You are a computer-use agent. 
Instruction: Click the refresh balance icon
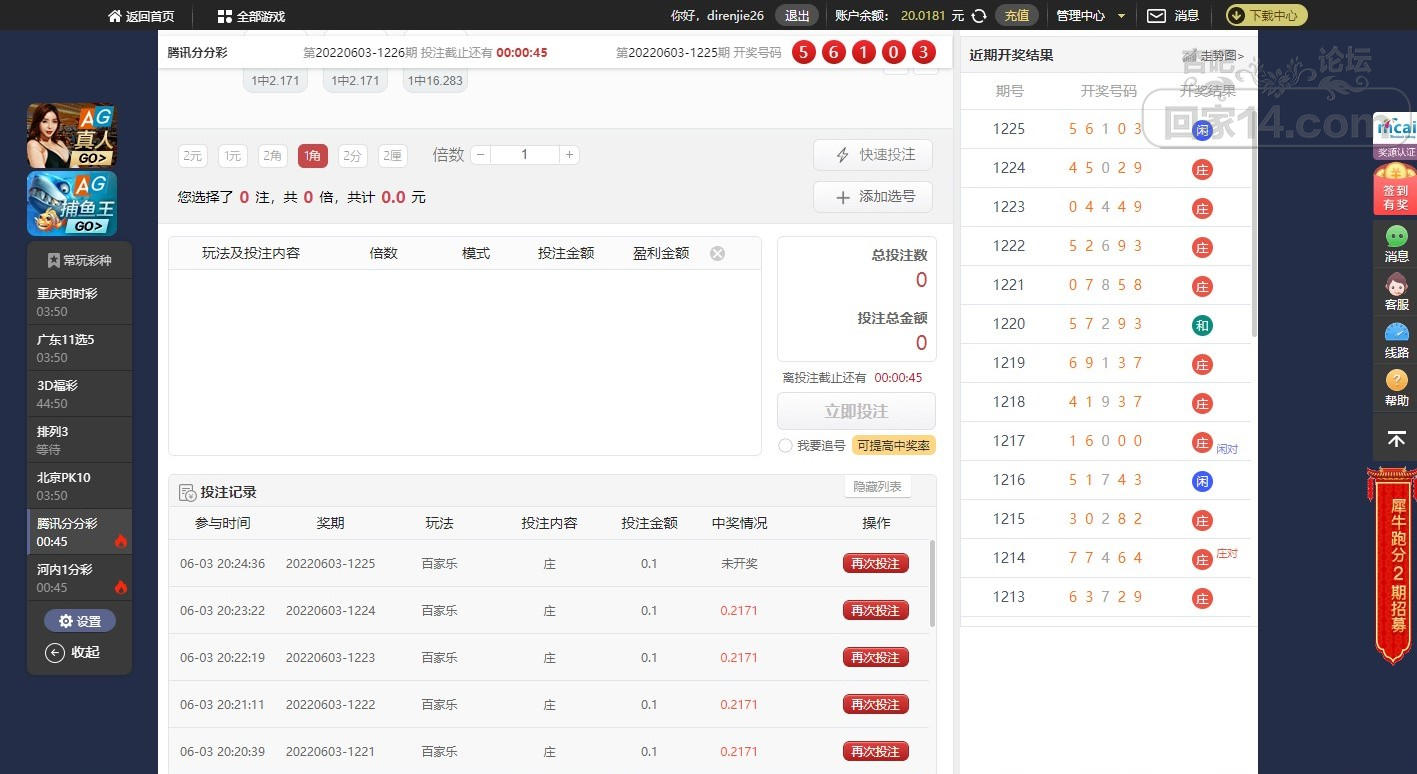point(980,16)
